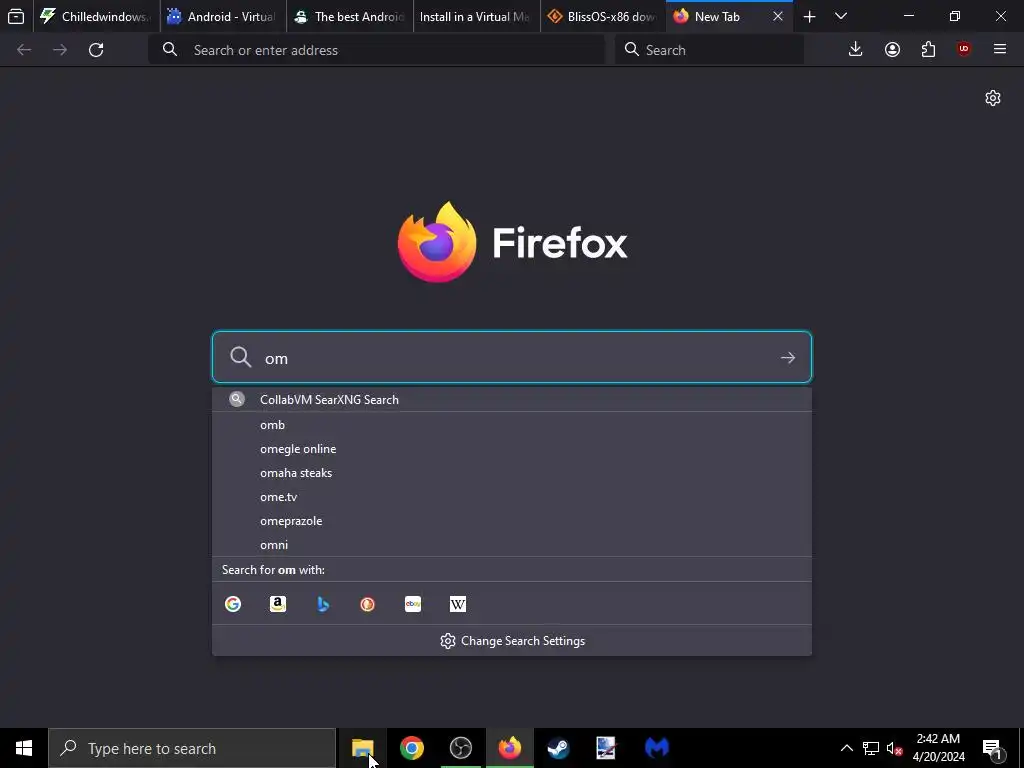Select CollabVM SearXNG Search entry
Image resolution: width=1024 pixels, height=768 pixels.
click(x=511, y=400)
